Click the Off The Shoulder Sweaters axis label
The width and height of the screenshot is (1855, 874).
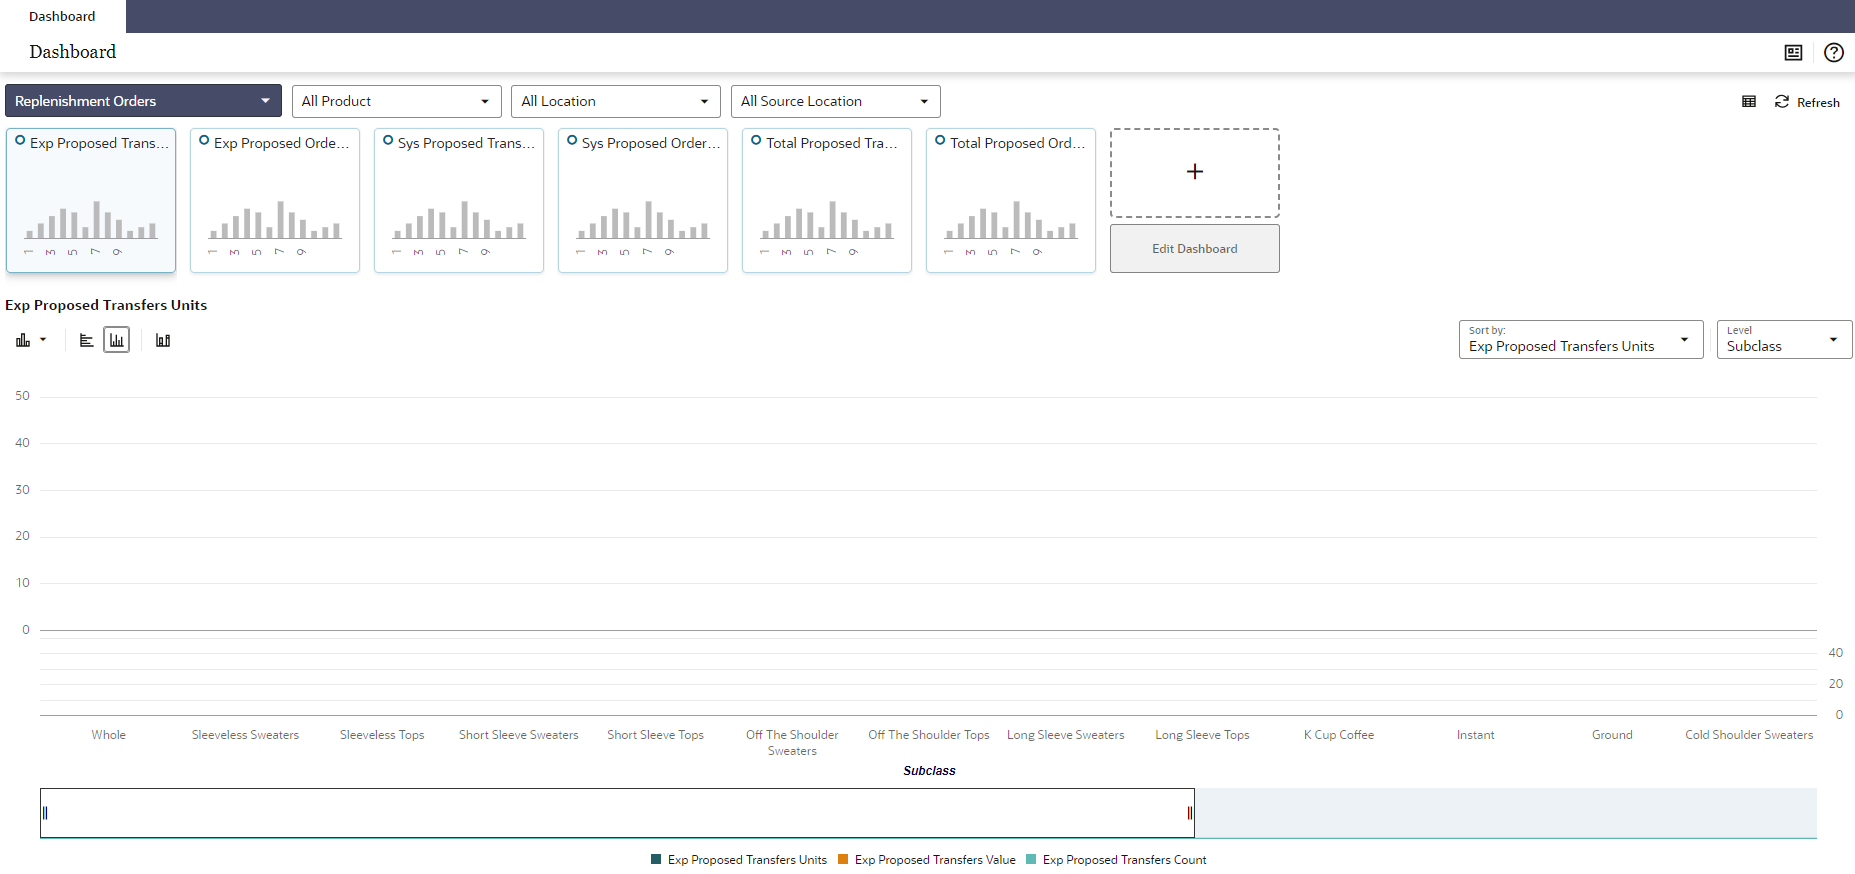click(792, 743)
